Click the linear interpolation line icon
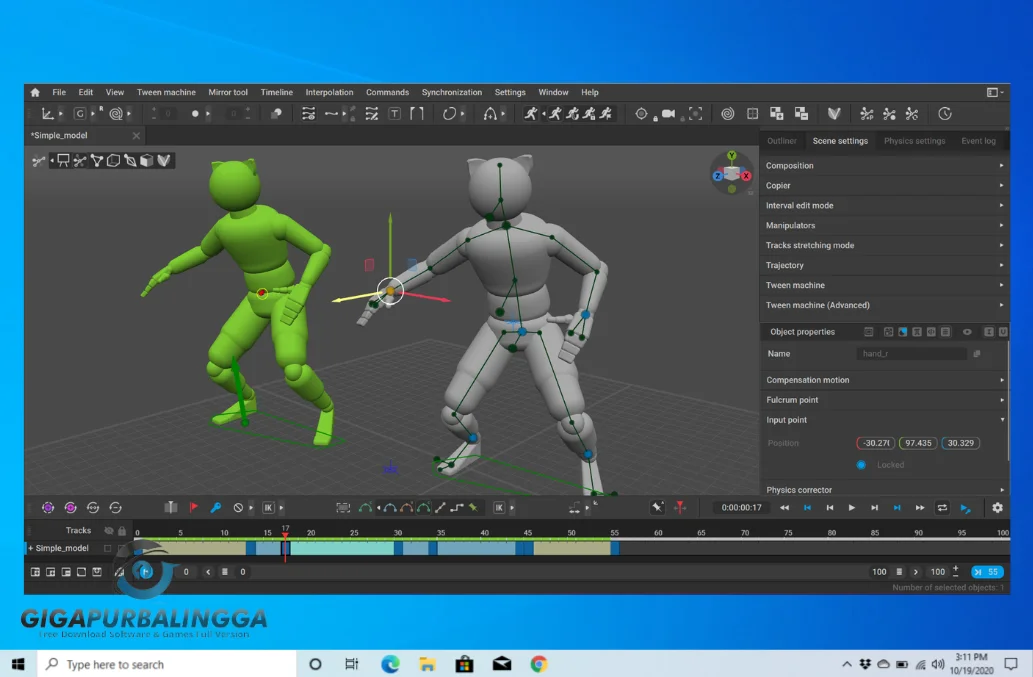The width and height of the screenshot is (1033, 677). click(x=440, y=507)
